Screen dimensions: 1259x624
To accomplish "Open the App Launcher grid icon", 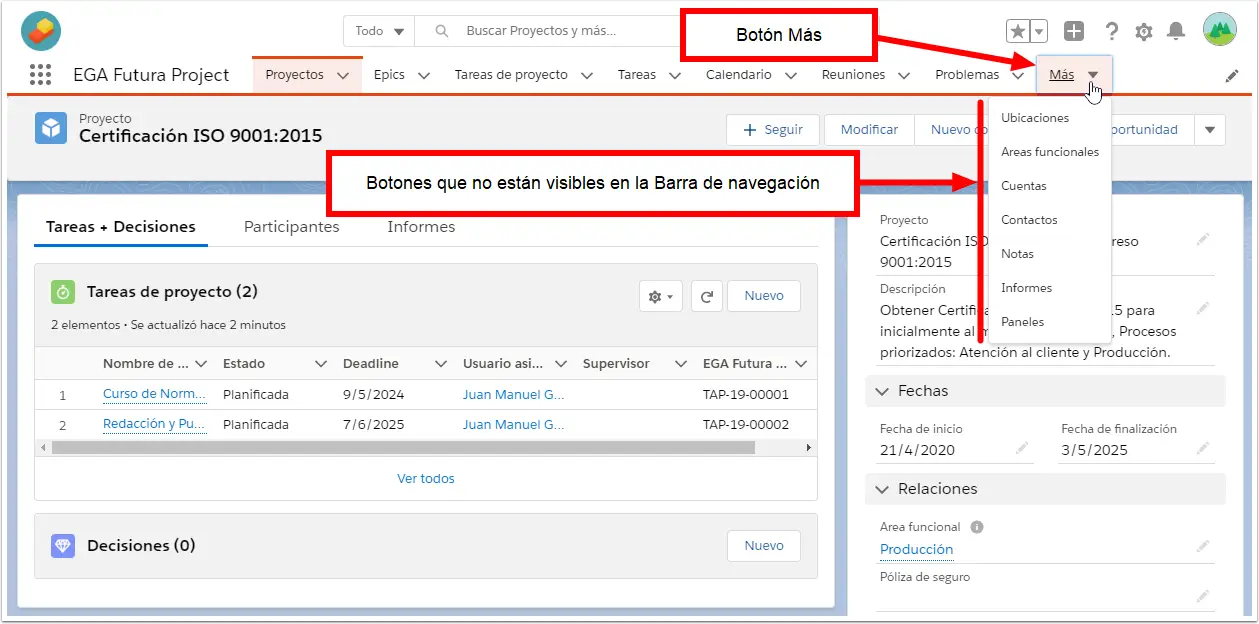I will tap(40, 74).
